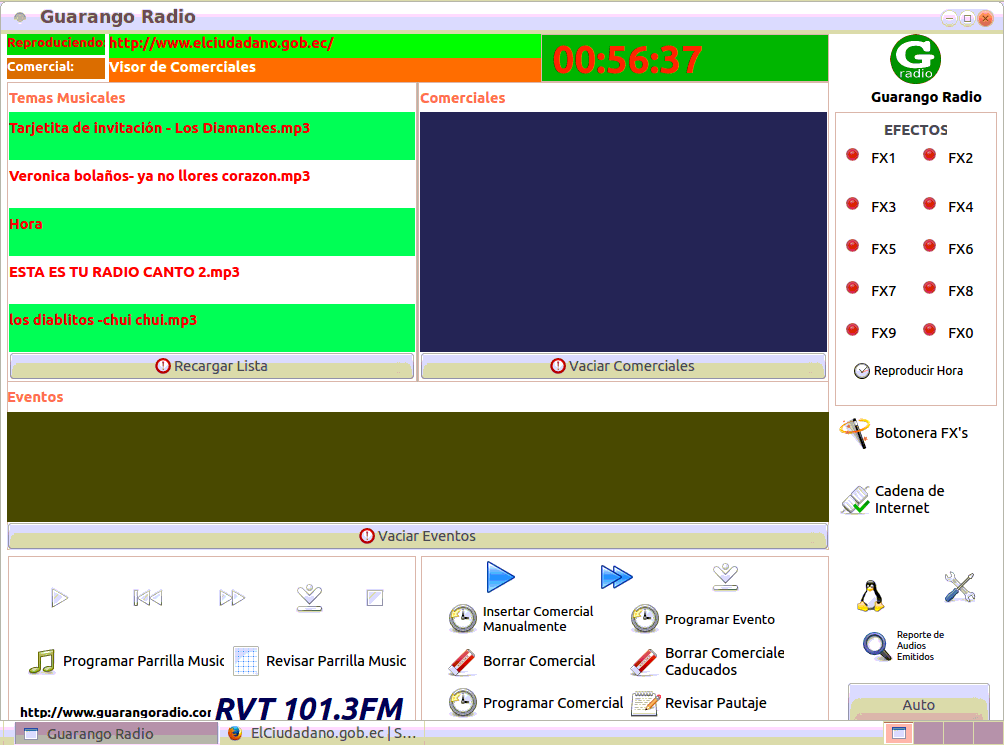Stop playback with grey square button
Viewport: 1004px width, 745px height.
375,598
